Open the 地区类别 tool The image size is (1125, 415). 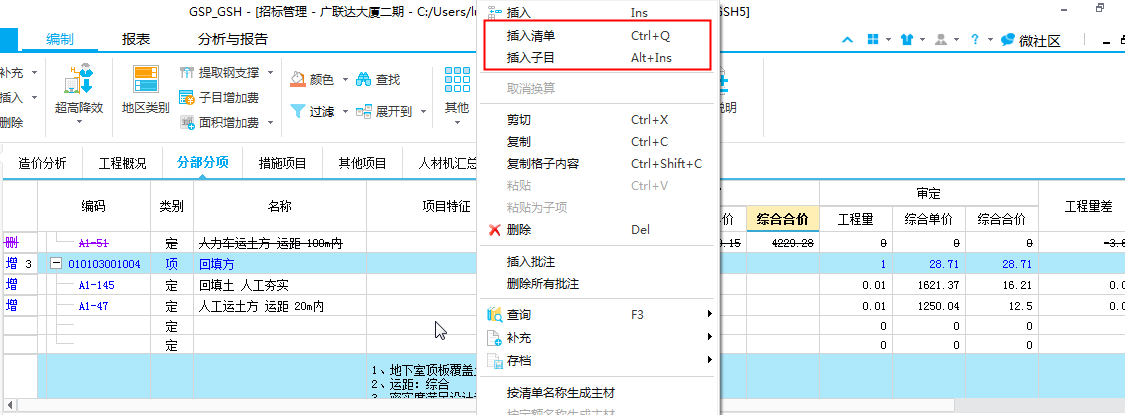click(145, 80)
